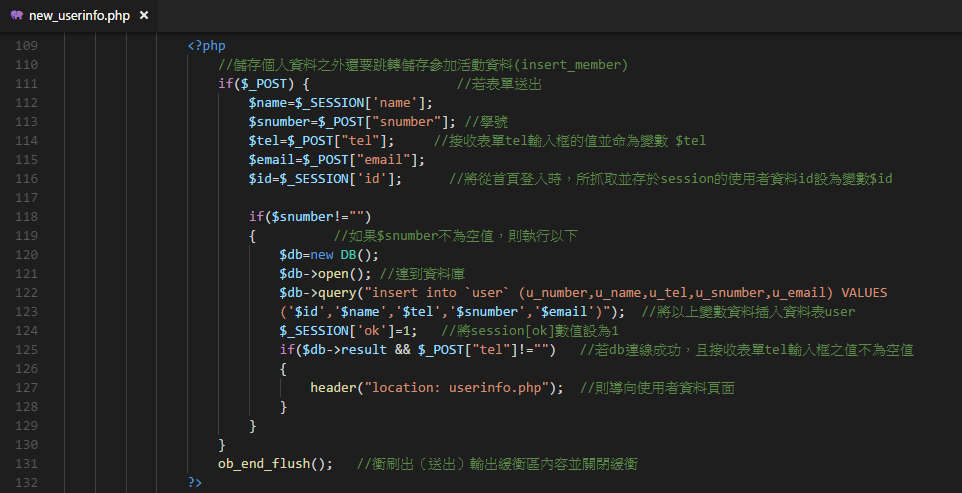962x493 pixels.
Task: Click the closing ?> tag
Action: pos(195,483)
